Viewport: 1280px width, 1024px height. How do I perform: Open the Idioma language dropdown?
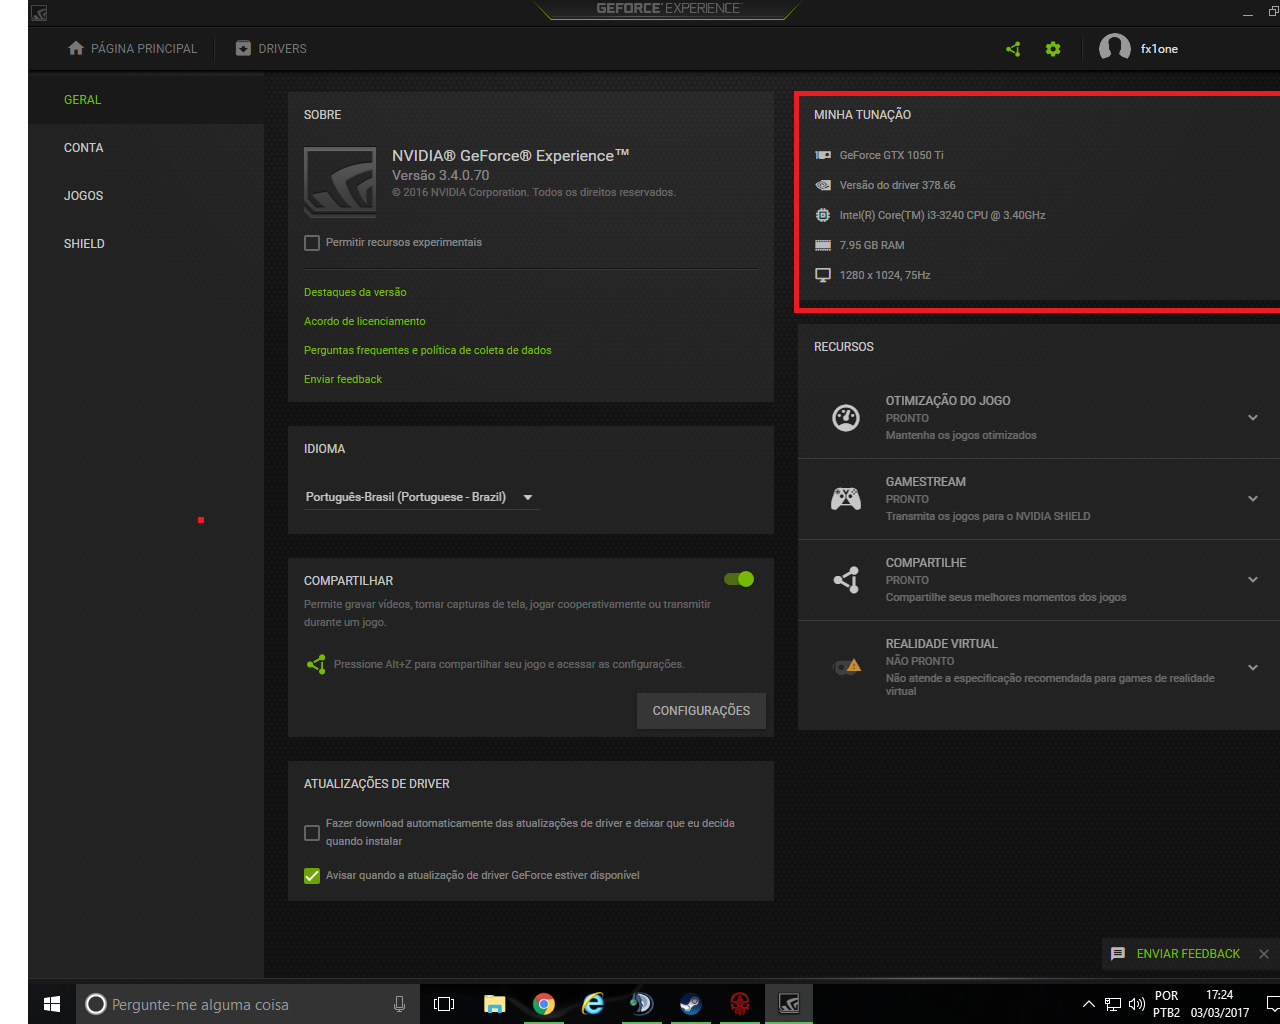pos(421,497)
